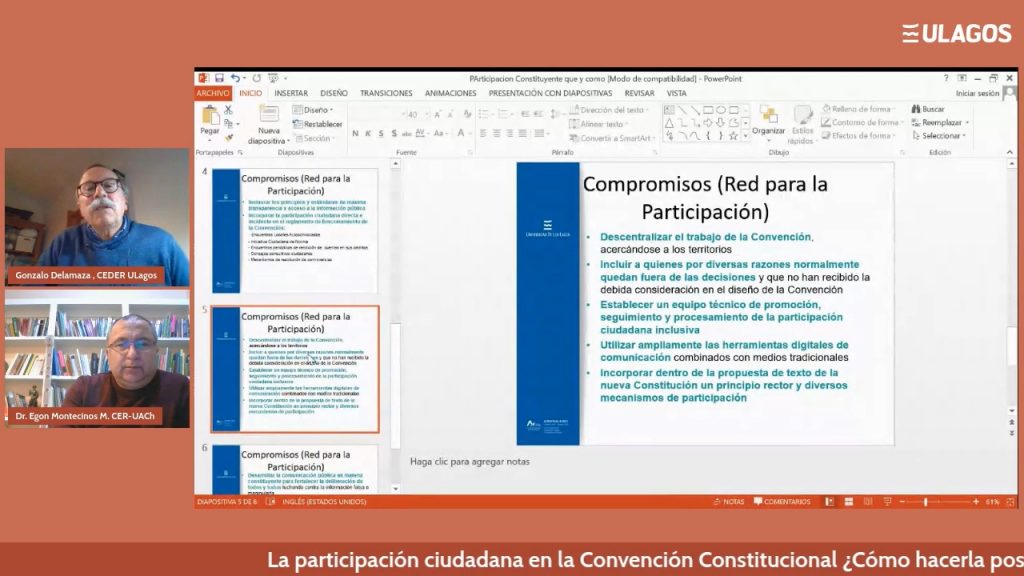
Task: Open the INSERTAR ribbon tab
Action: pyautogui.click(x=291, y=93)
